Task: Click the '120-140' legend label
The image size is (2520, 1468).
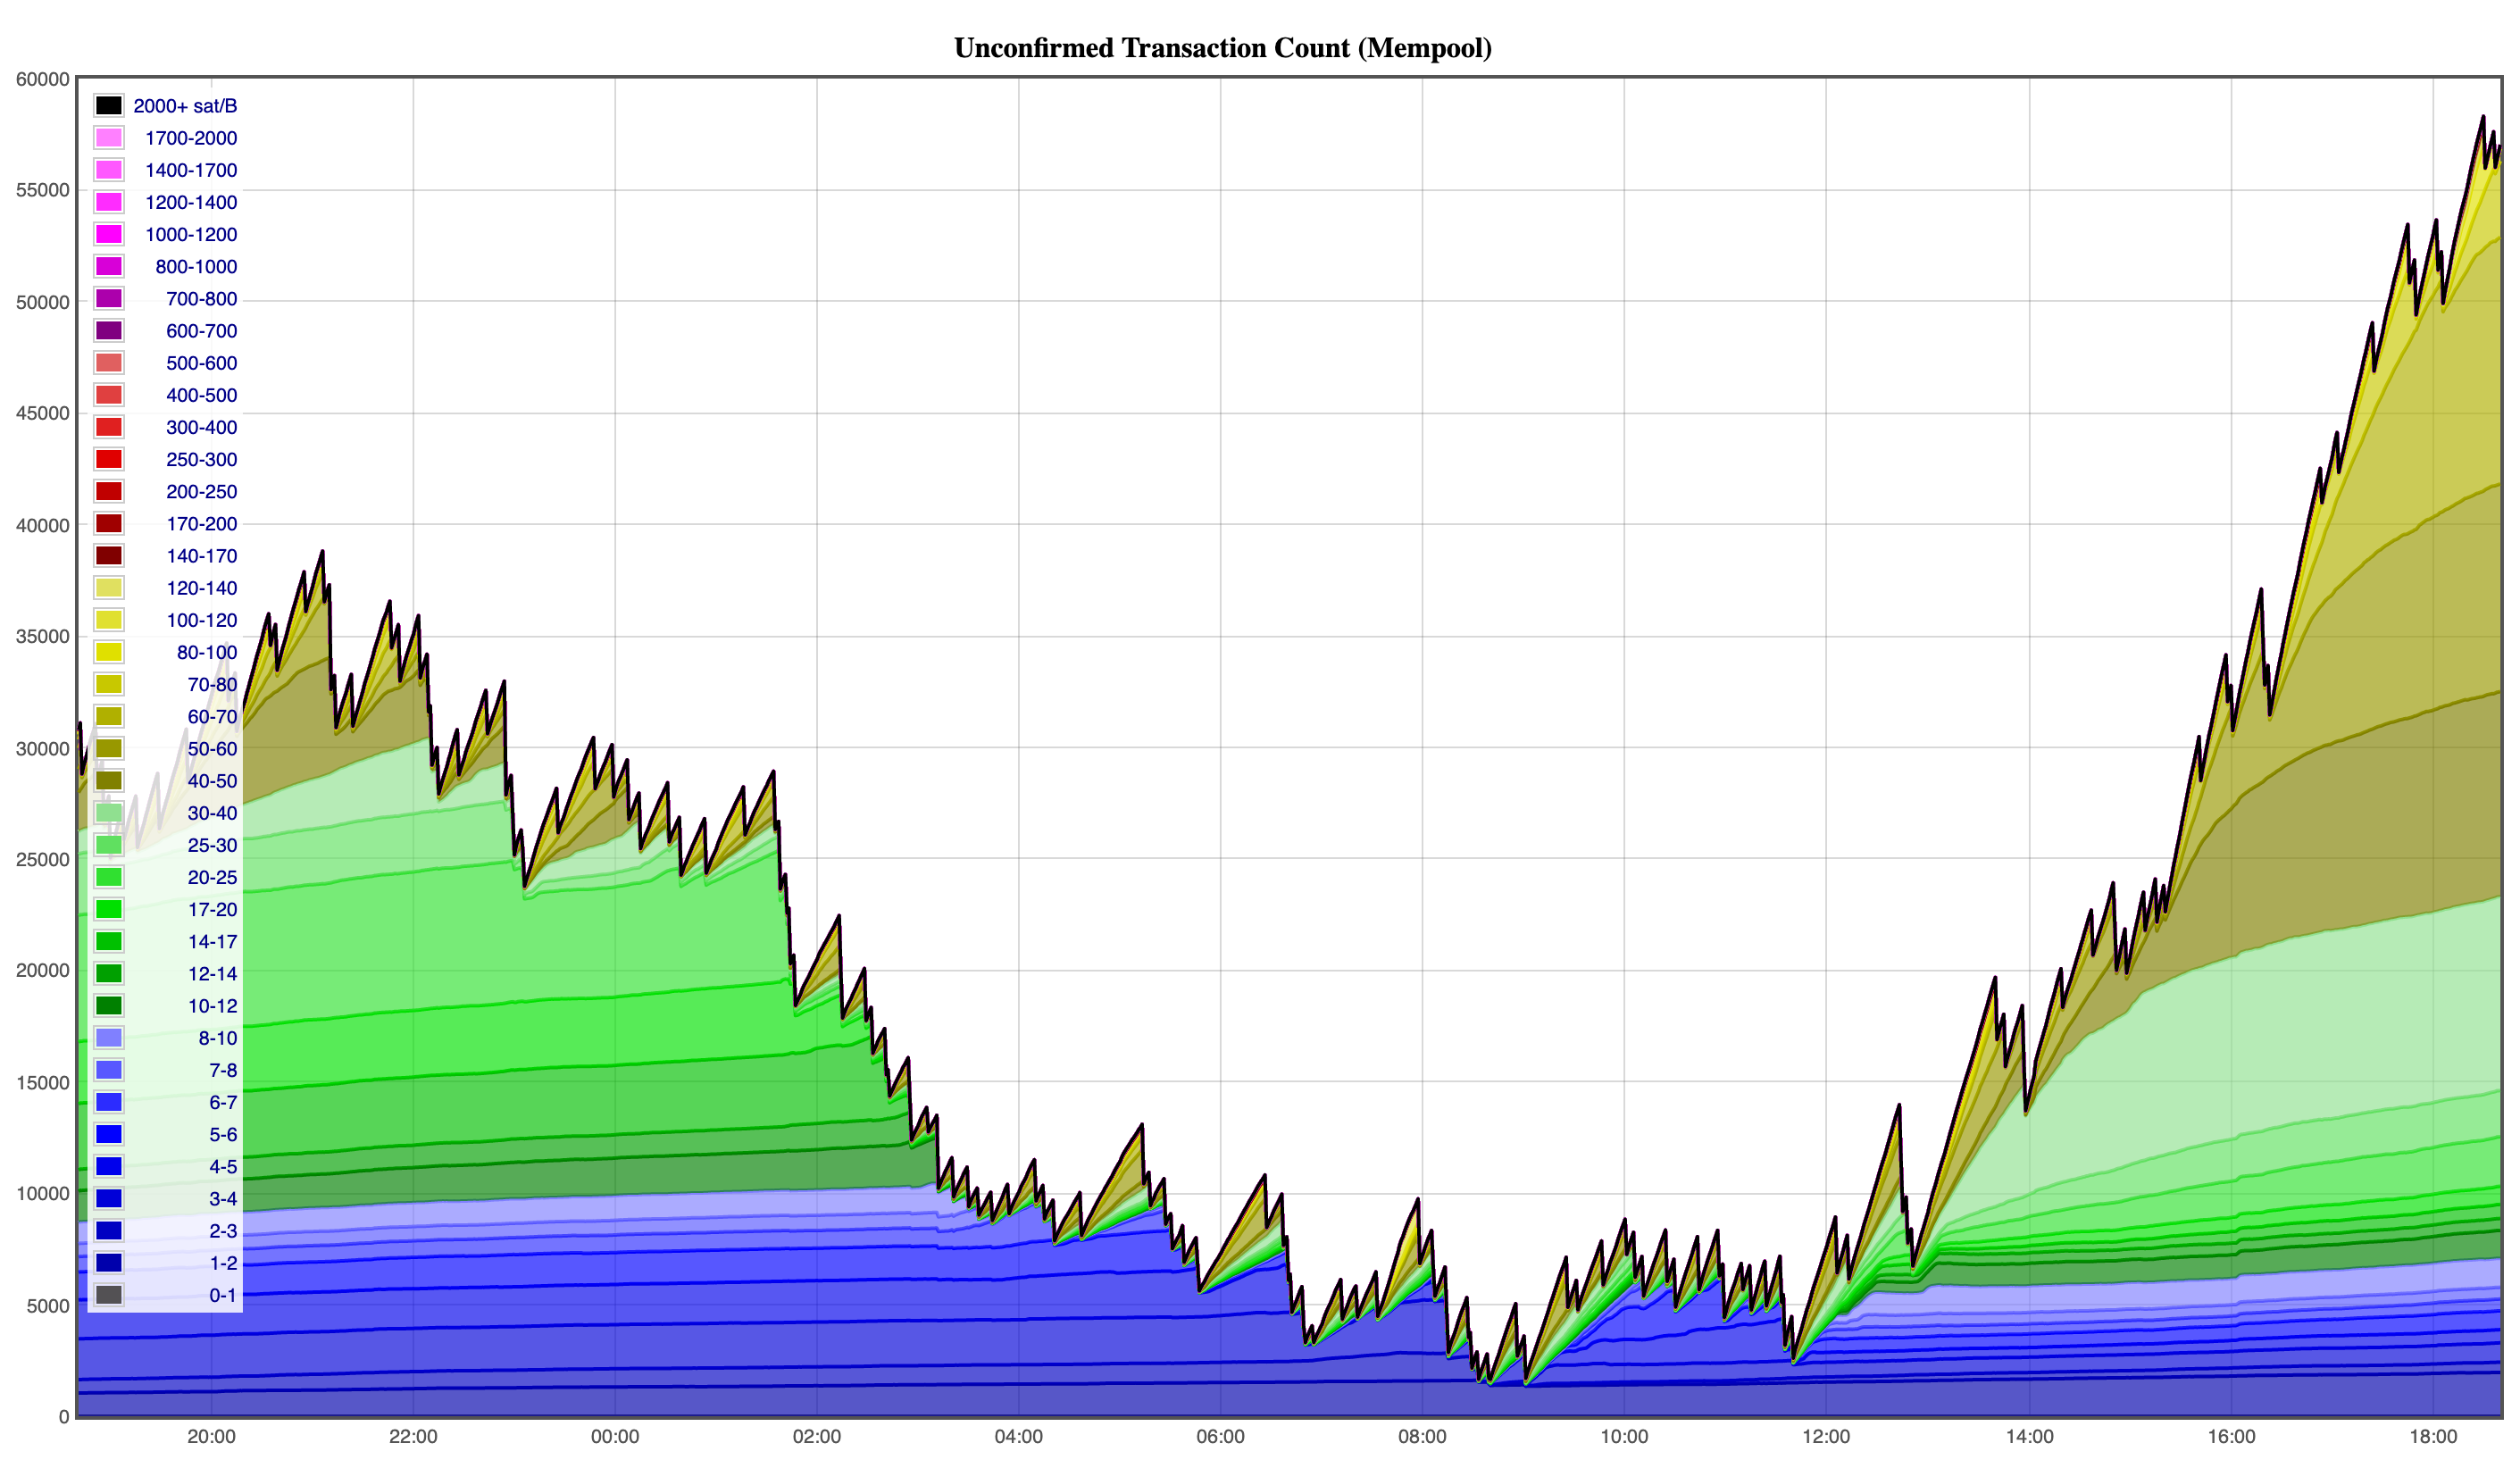Action: 201,588
